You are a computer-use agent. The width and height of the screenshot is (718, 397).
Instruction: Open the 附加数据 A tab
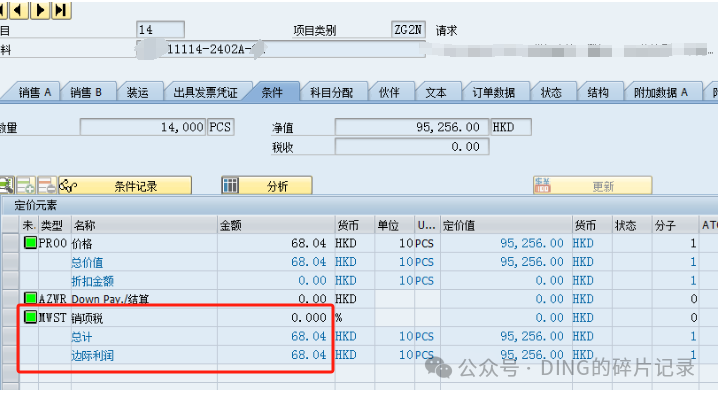661,92
